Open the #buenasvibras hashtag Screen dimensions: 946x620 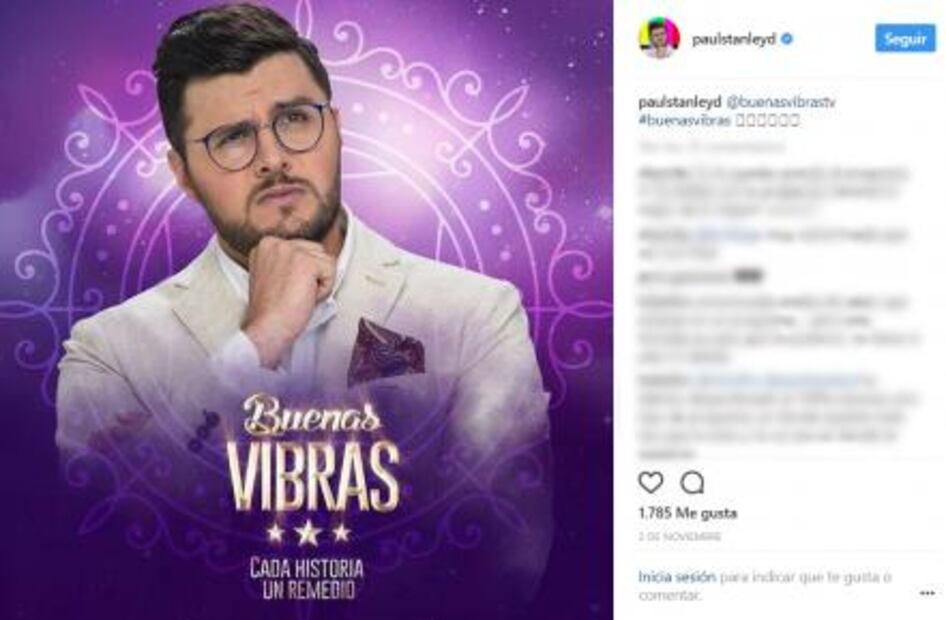(684, 120)
